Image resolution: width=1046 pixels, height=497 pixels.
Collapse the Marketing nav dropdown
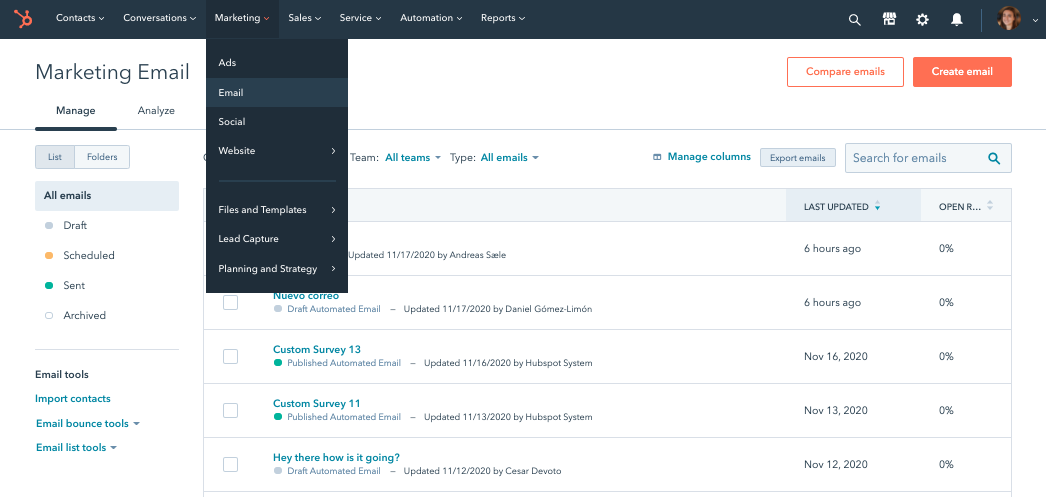pyautogui.click(x=242, y=19)
